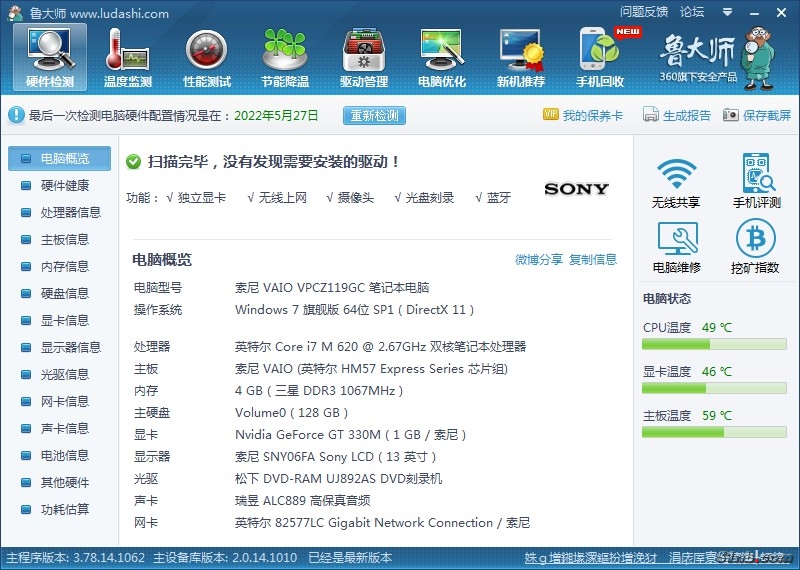Image resolution: width=800 pixels, height=570 pixels.
Task: Open the 温度监测 temperature monitor
Action: pyautogui.click(x=128, y=57)
